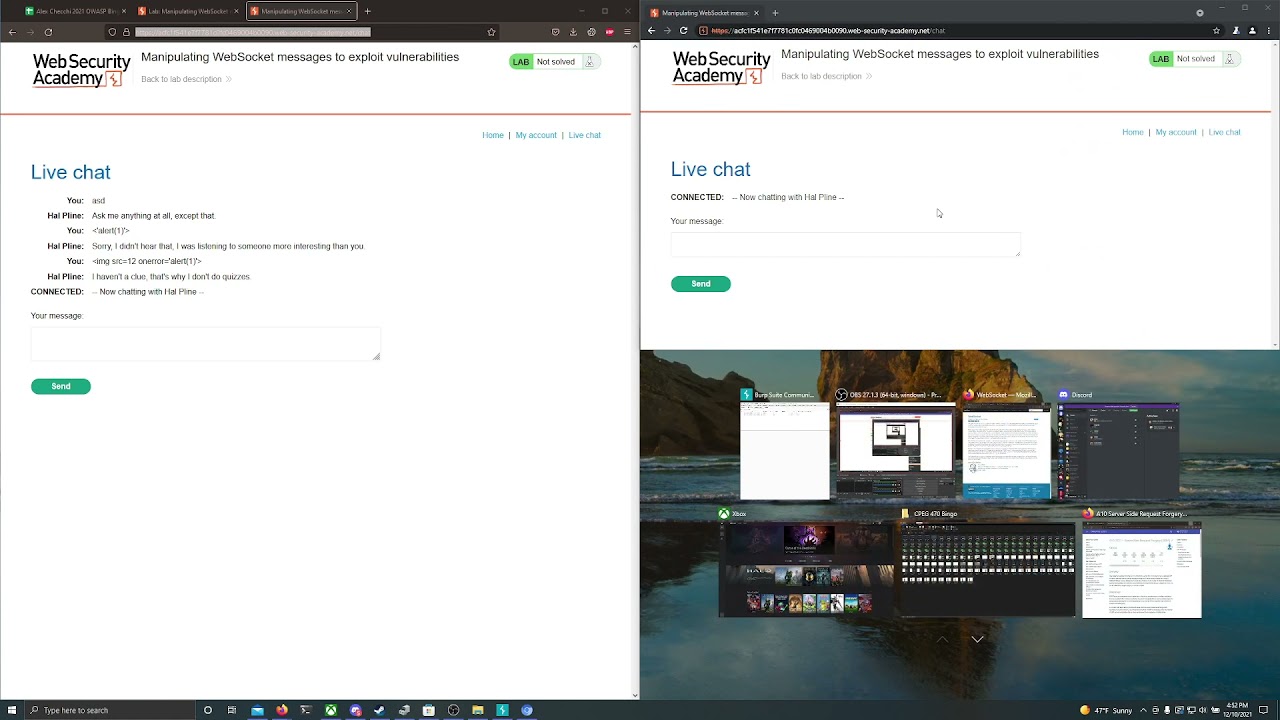
Task: Click the text 'Ask me anything at all, except that.'
Action: pos(154,216)
